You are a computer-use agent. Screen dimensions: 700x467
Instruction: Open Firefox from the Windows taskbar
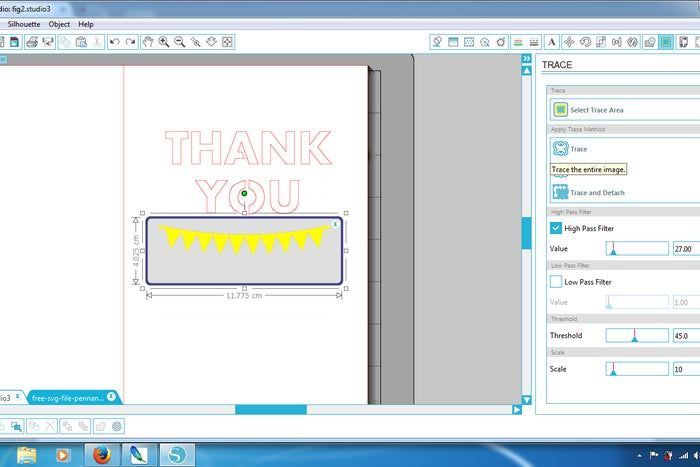(99, 454)
